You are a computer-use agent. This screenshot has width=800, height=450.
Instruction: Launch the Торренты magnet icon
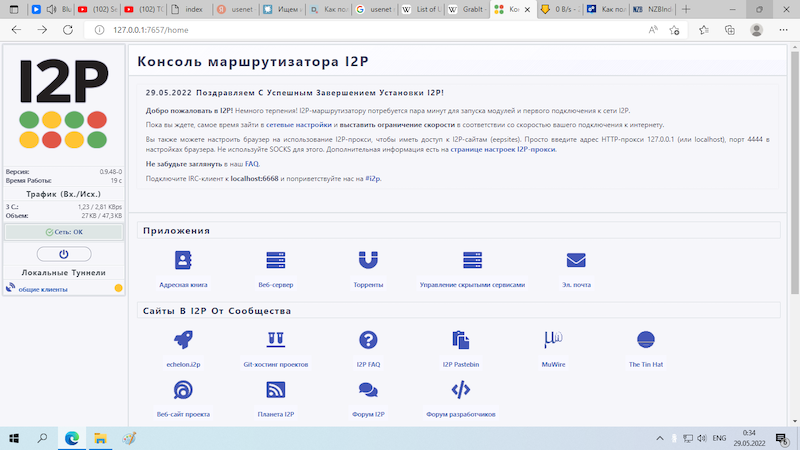368,261
